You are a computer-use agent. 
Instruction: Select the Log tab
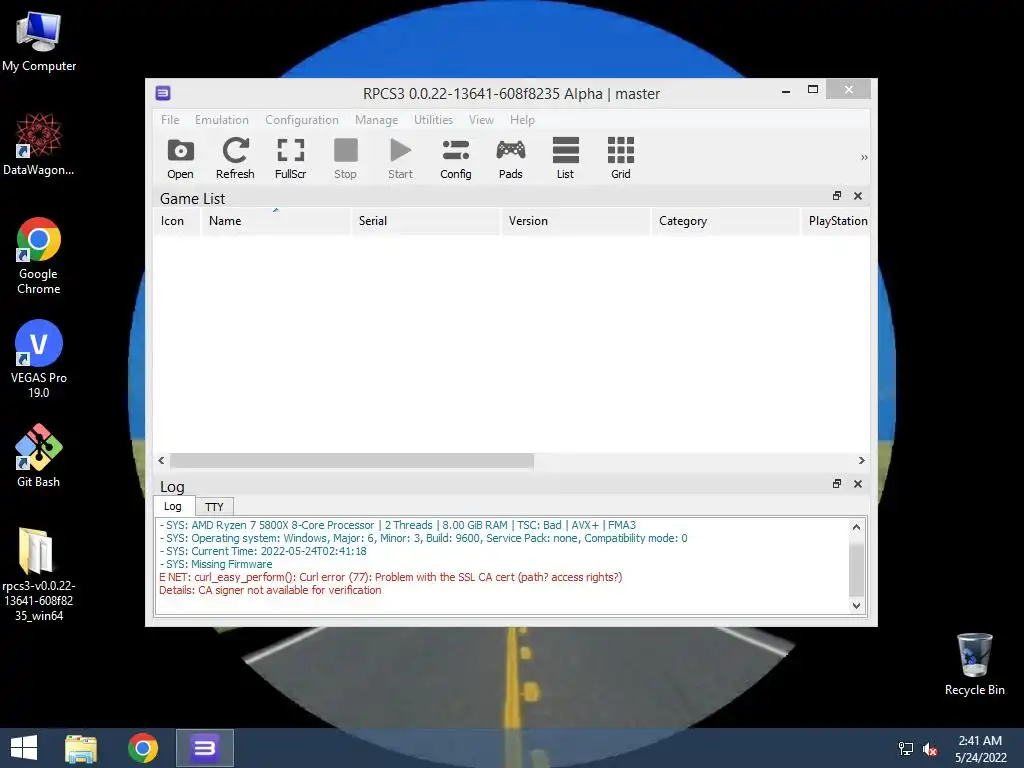pos(173,506)
